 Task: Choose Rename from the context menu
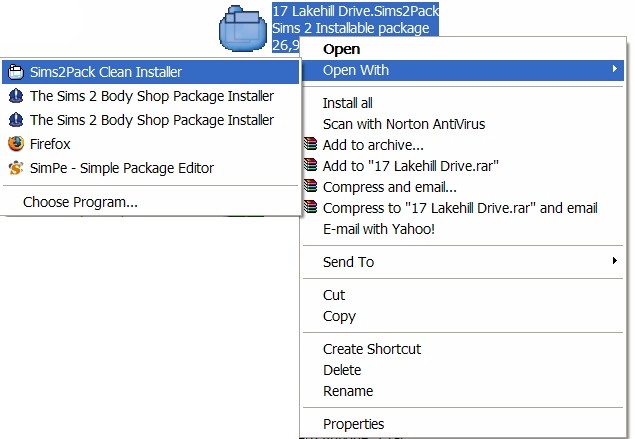[x=348, y=391]
